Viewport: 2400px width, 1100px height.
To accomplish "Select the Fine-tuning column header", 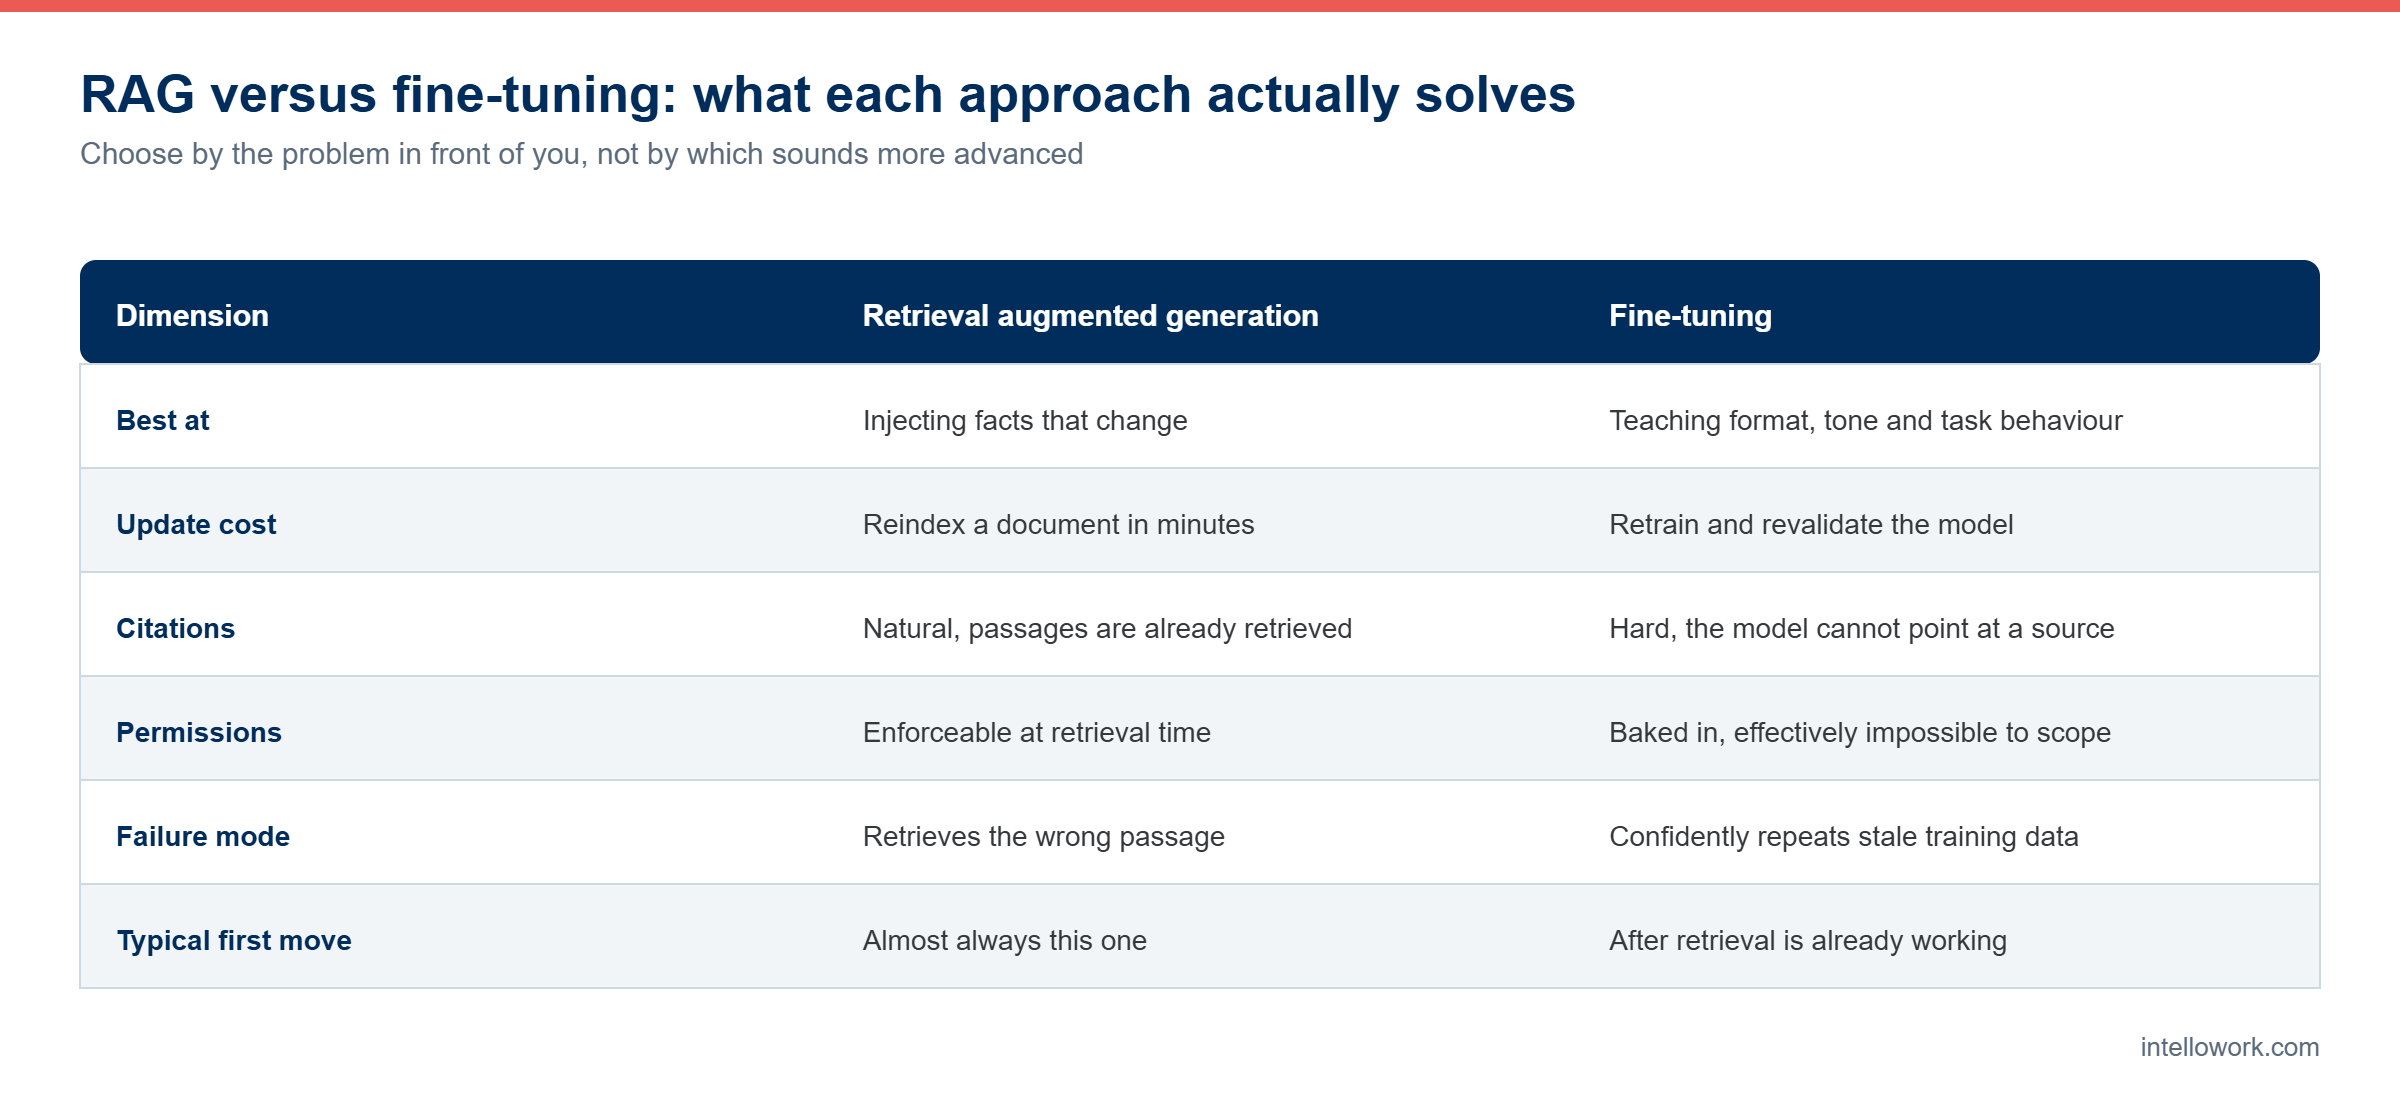I will [x=1690, y=316].
